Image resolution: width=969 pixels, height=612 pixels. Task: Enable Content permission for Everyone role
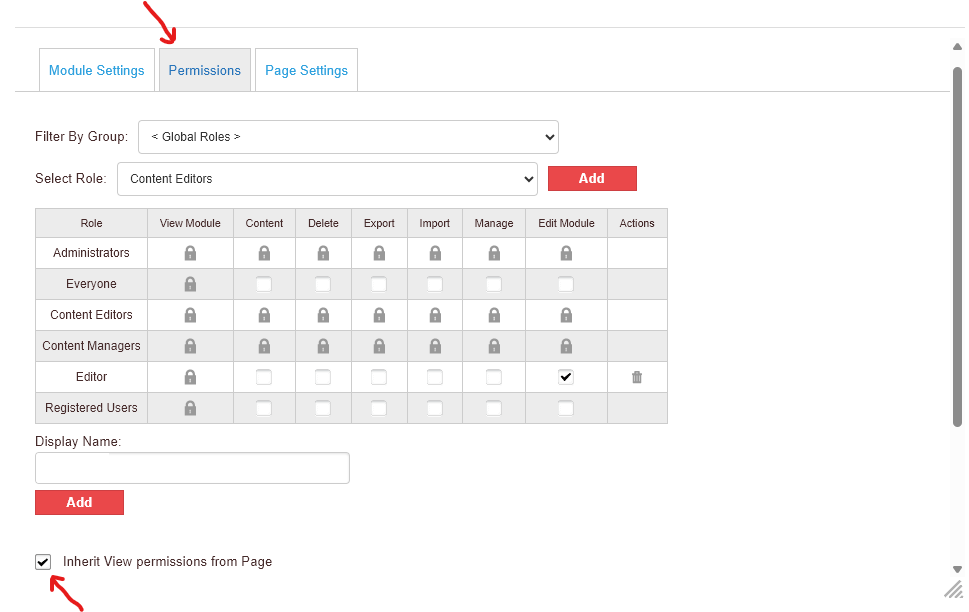264,284
